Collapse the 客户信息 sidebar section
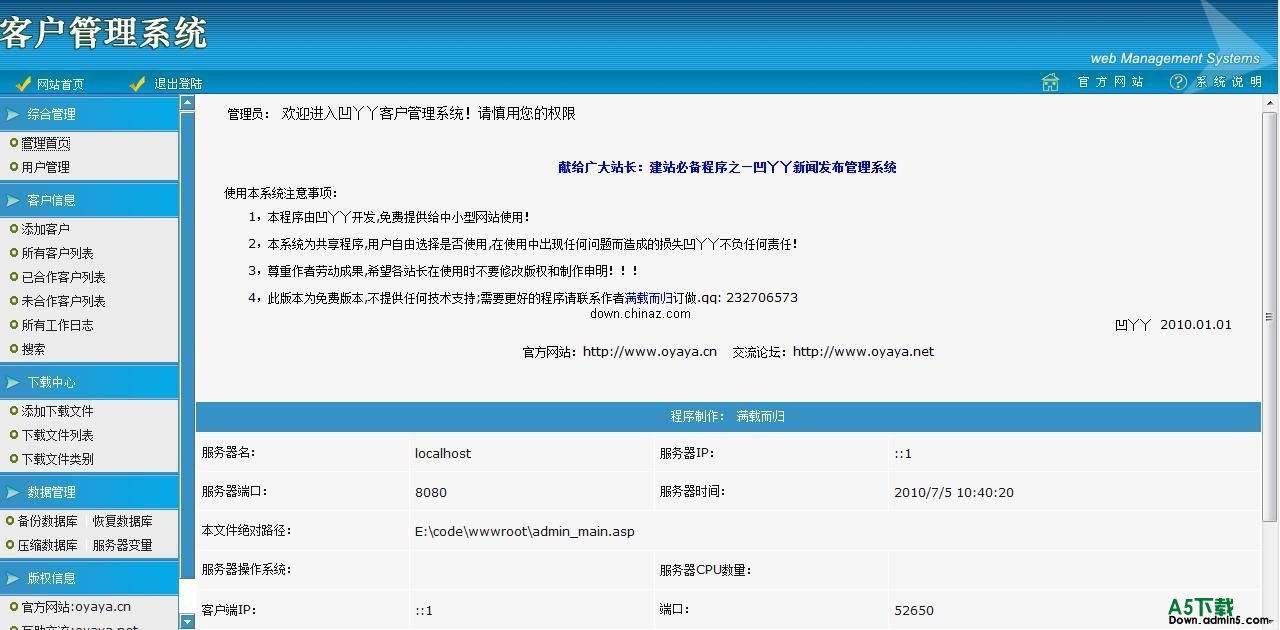This screenshot has height=630, width=1280. click(89, 200)
